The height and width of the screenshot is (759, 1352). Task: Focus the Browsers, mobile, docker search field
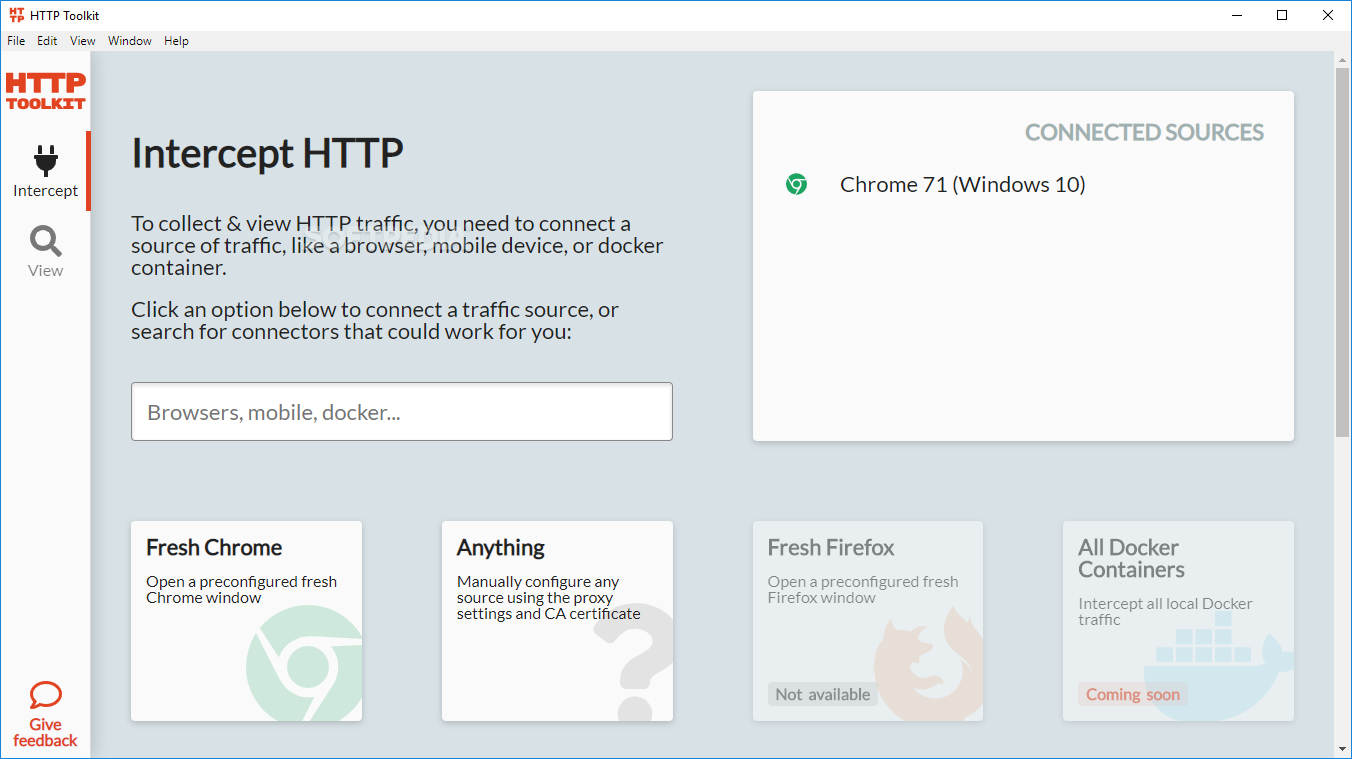(402, 412)
